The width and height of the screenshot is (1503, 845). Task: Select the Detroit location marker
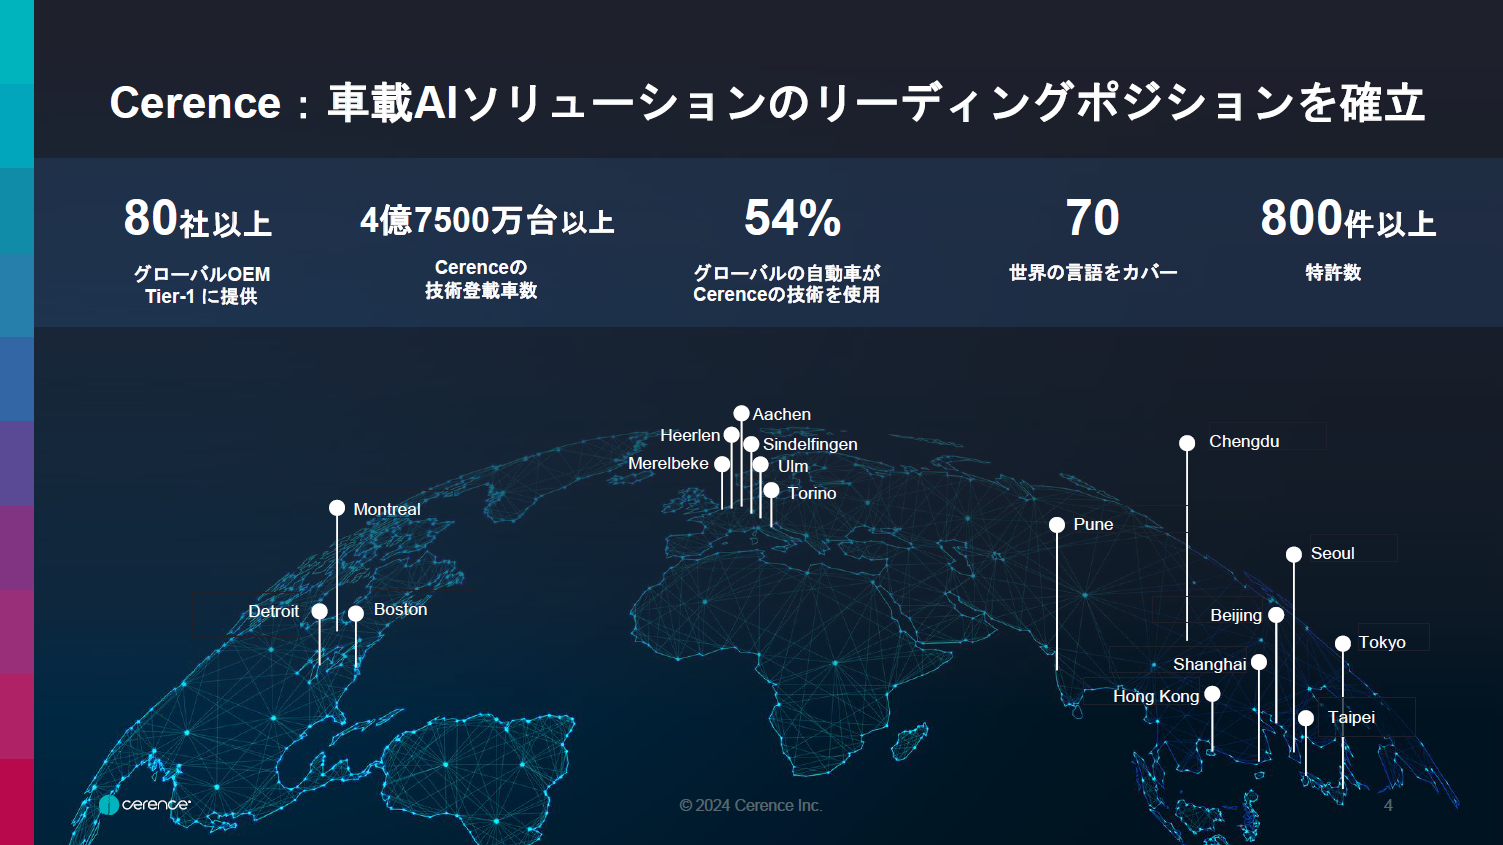point(320,611)
